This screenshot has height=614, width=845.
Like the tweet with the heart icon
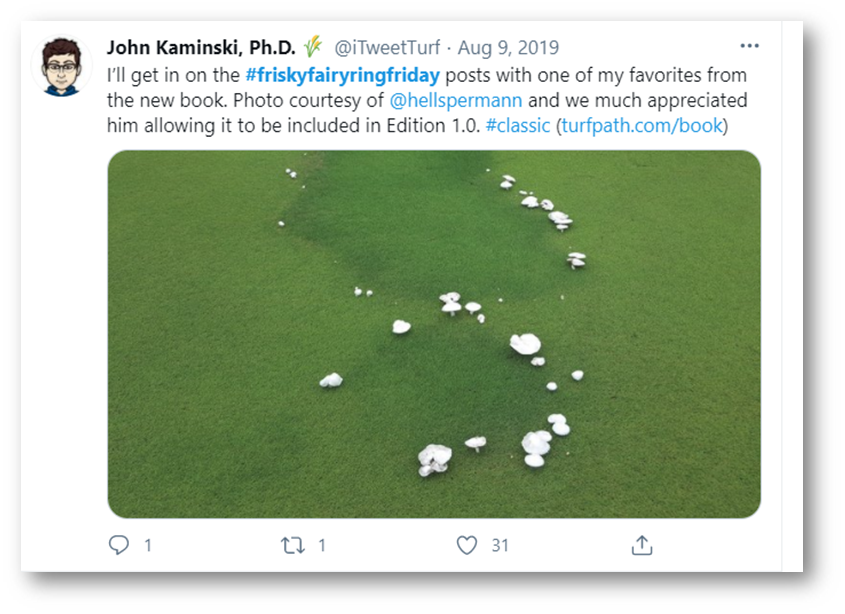466,545
